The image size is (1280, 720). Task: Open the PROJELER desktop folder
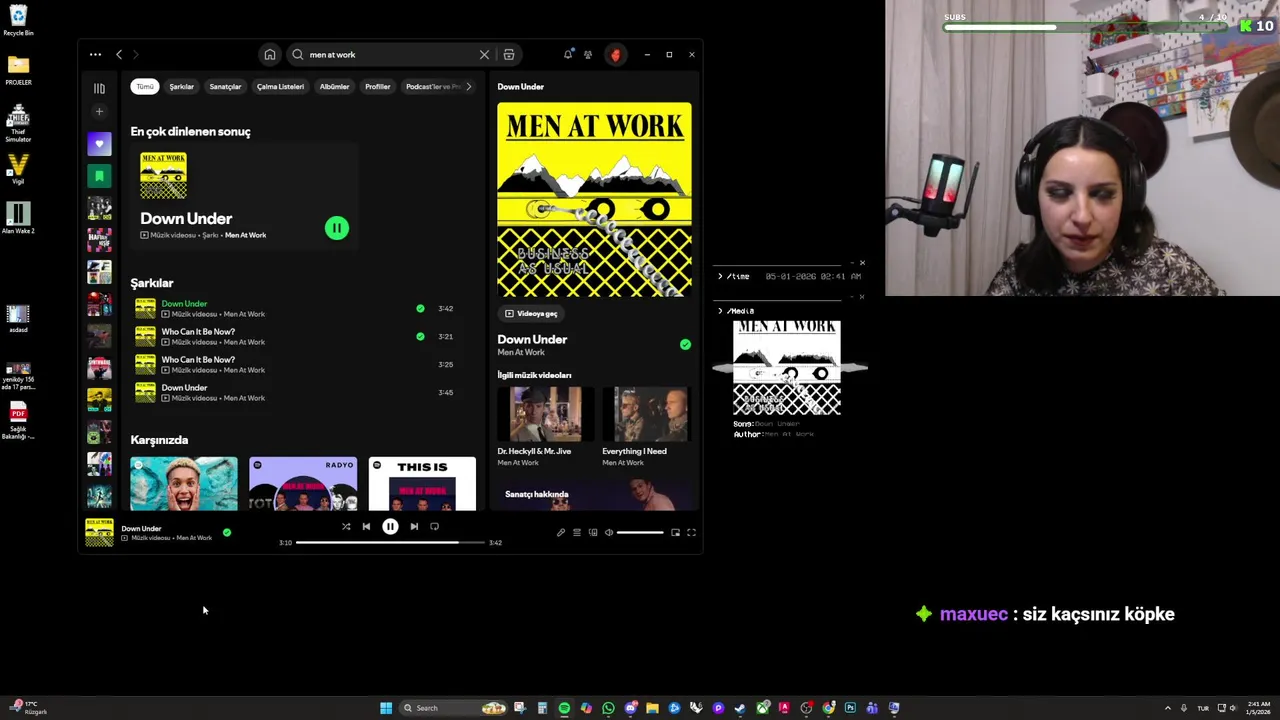point(18,70)
